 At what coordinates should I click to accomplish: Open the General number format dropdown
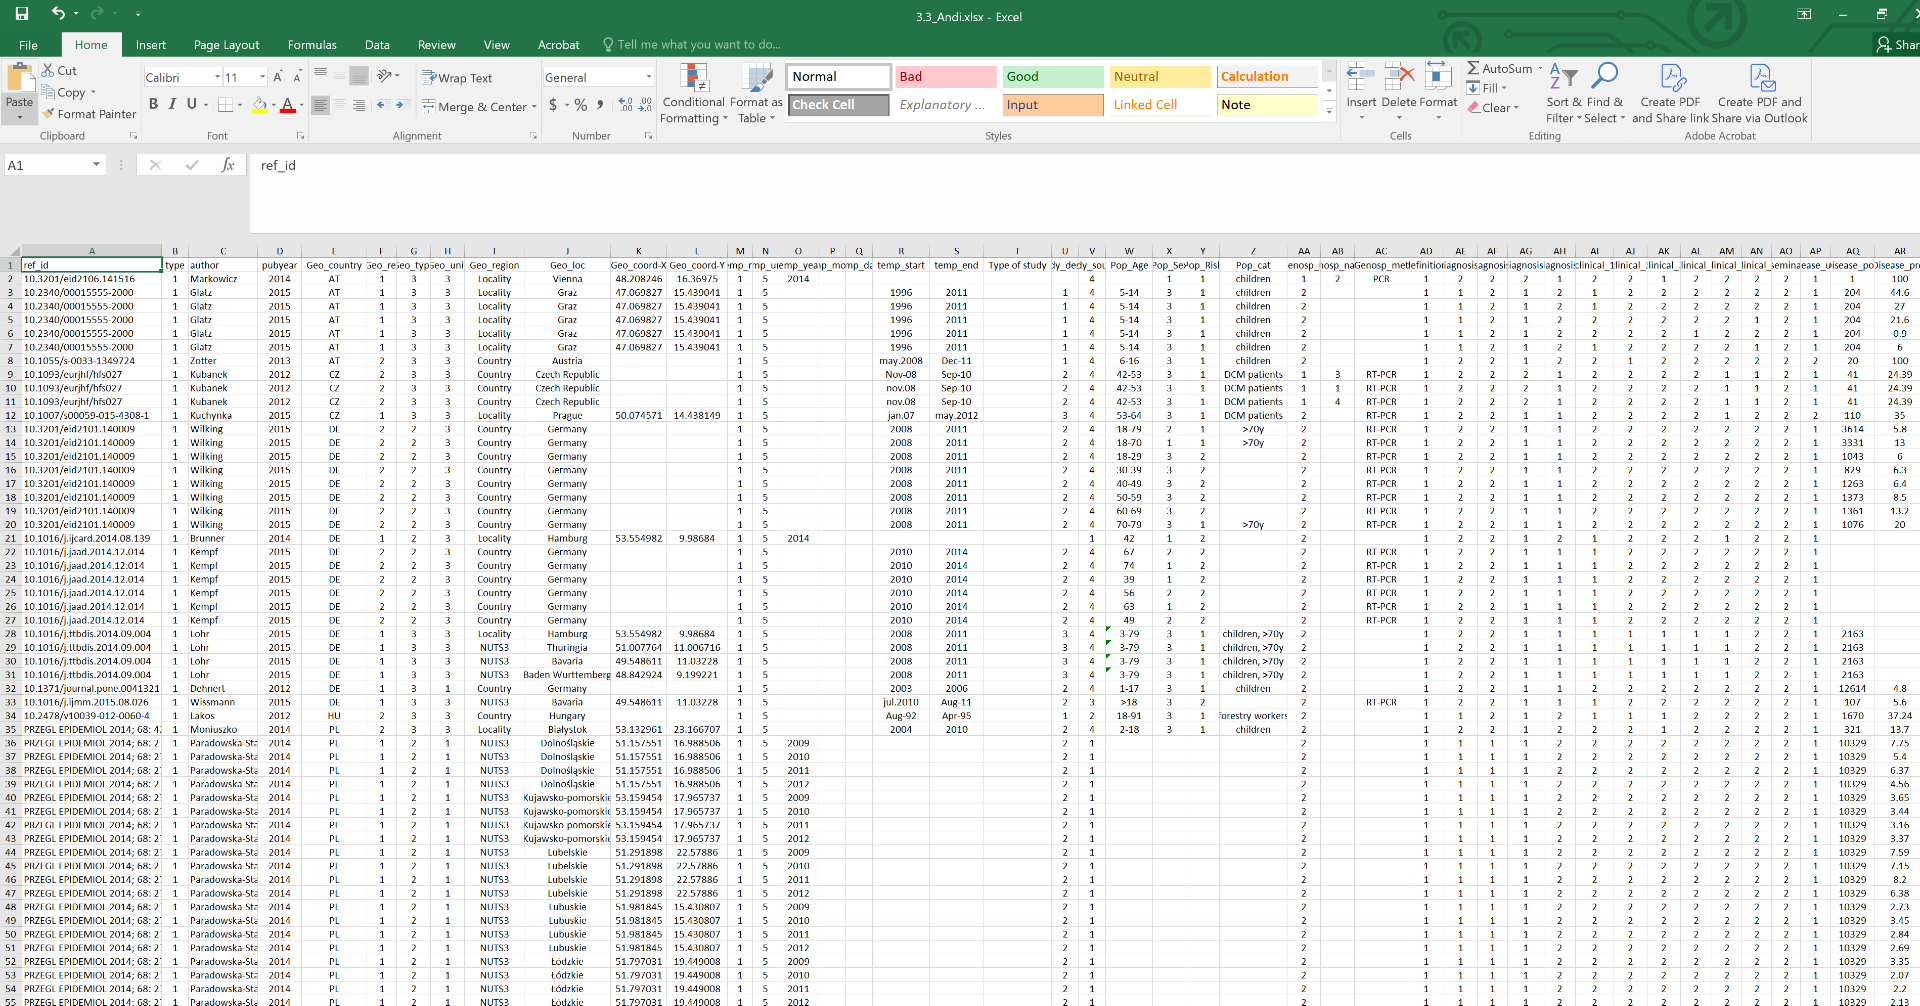click(648, 77)
